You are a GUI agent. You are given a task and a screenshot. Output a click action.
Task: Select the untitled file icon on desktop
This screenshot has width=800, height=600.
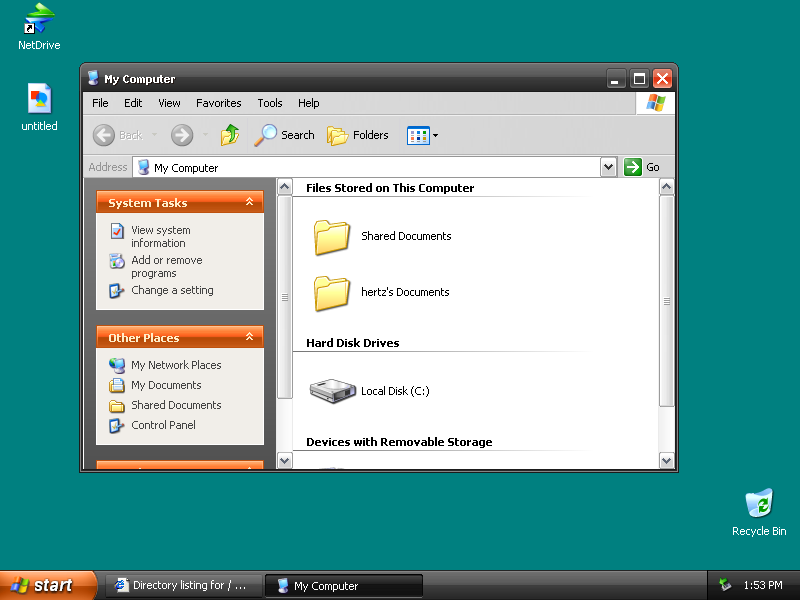pos(39,98)
